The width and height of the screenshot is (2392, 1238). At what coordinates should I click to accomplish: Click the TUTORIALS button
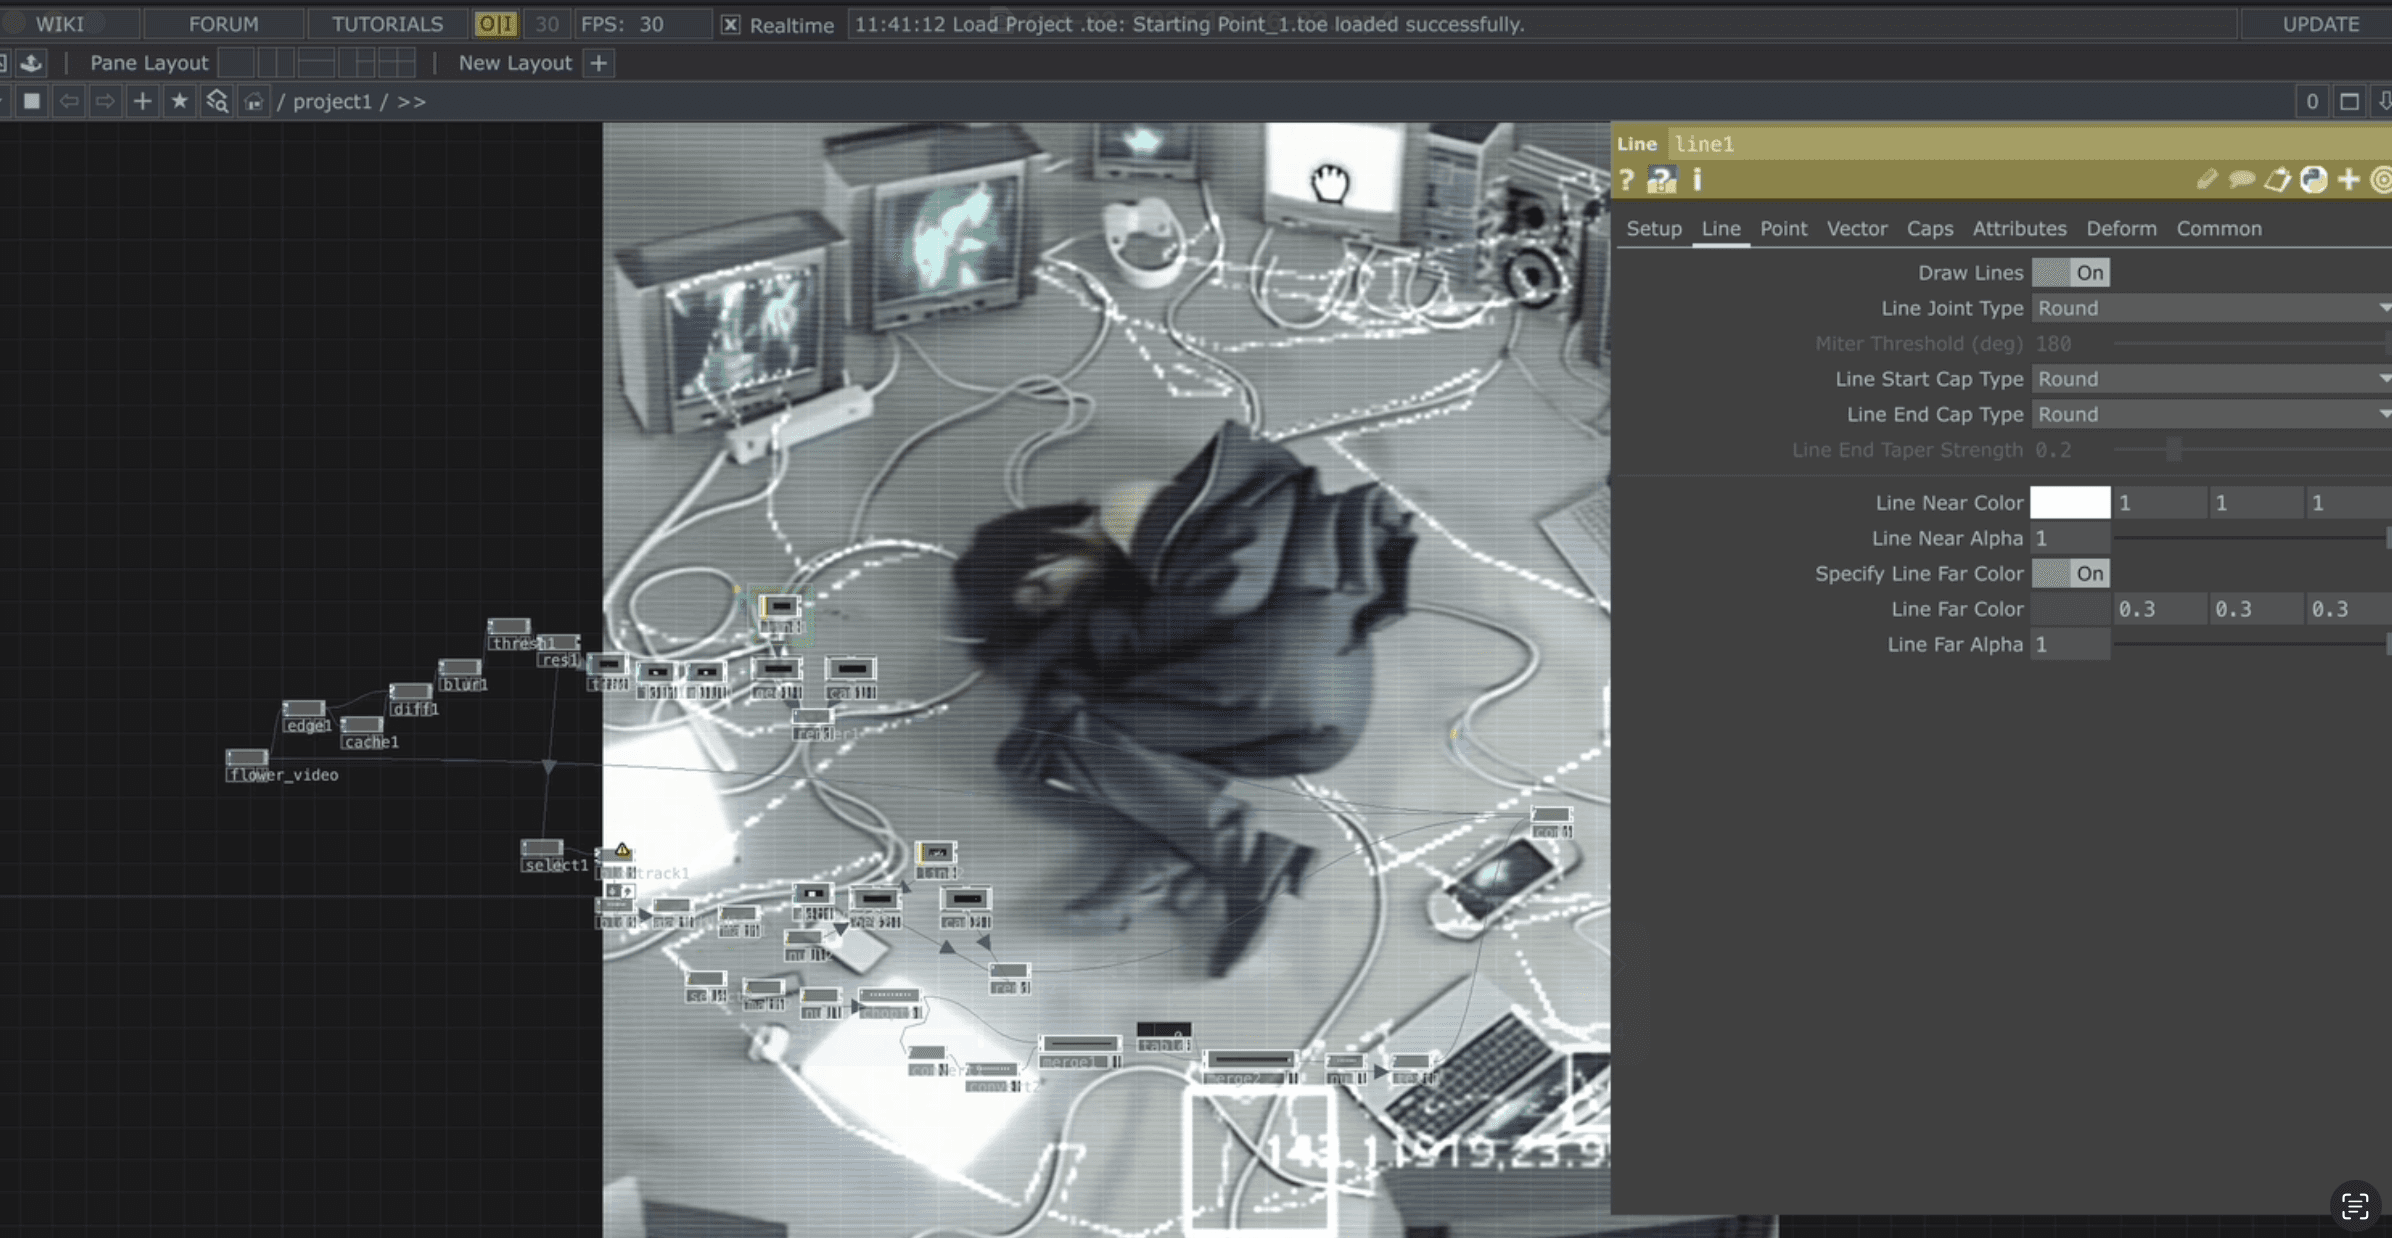click(x=387, y=24)
